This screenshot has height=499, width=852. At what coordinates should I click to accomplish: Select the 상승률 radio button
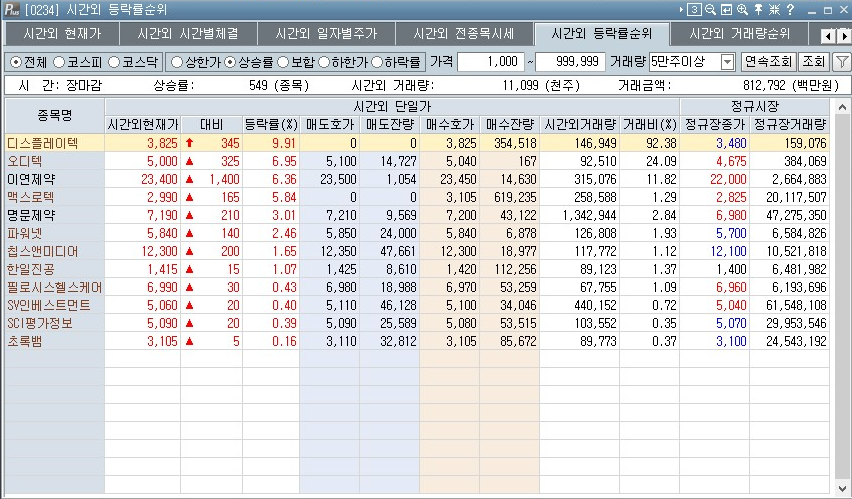pos(230,62)
